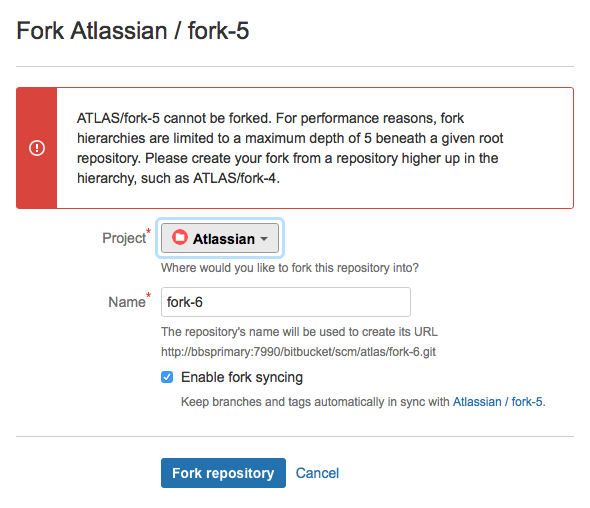
Task: Click the 'Fork Atlassian / fork-5' page heading
Action: [132, 30]
